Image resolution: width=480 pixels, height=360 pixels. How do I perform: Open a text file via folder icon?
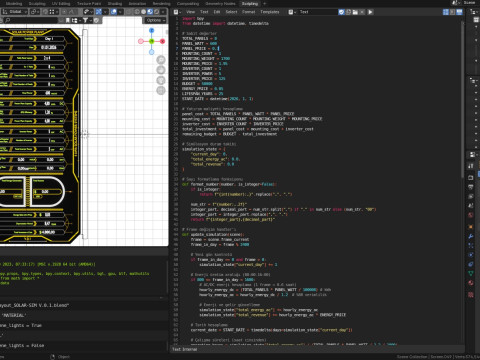point(355,12)
